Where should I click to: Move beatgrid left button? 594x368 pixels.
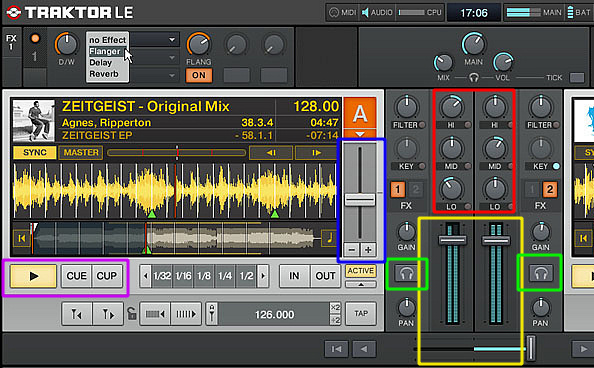155,314
